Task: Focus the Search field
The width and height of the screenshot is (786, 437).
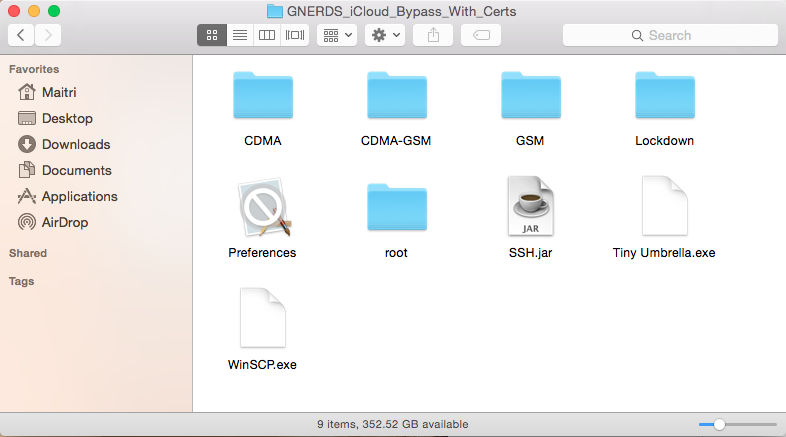Action: pyautogui.click(x=670, y=35)
